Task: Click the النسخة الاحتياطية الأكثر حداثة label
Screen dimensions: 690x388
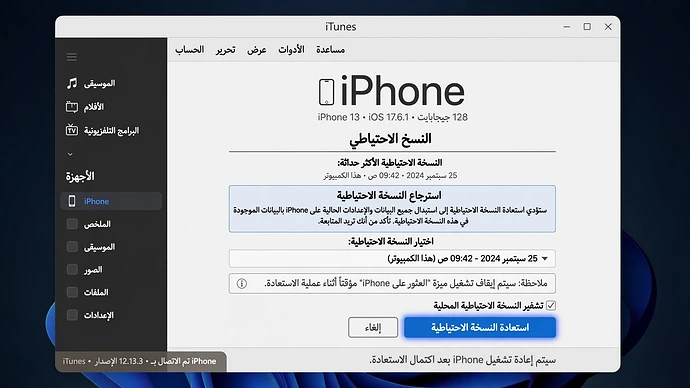Action: click(x=390, y=163)
